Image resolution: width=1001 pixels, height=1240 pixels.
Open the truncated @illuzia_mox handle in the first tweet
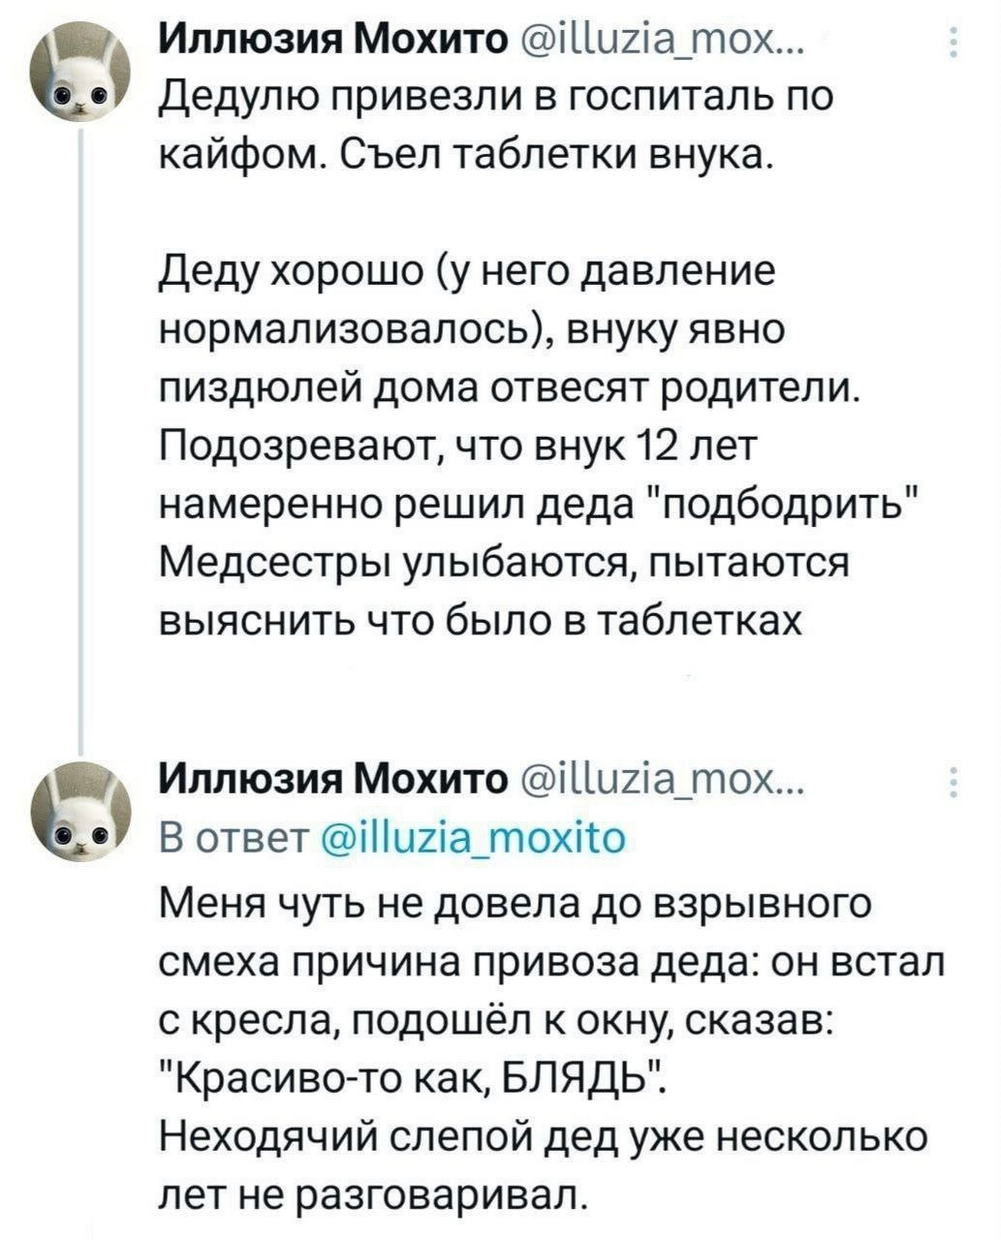(x=659, y=43)
